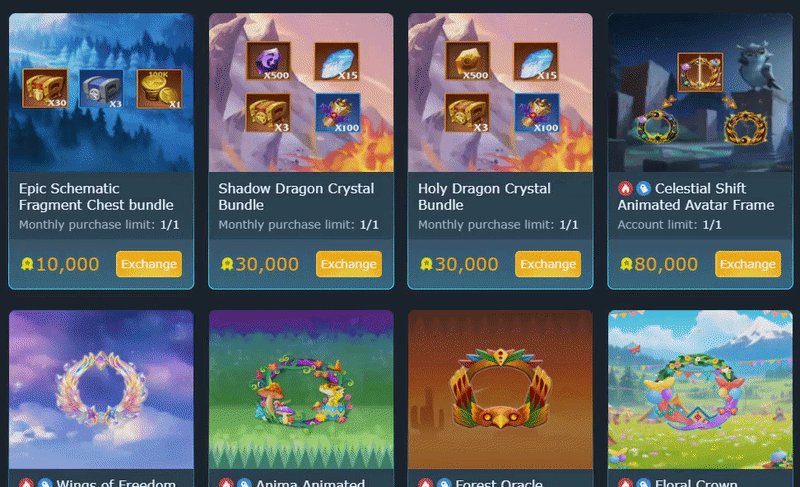800x487 pixels.
Task: Exchange the Holy Dragon Crystal Bundle
Action: tap(548, 264)
